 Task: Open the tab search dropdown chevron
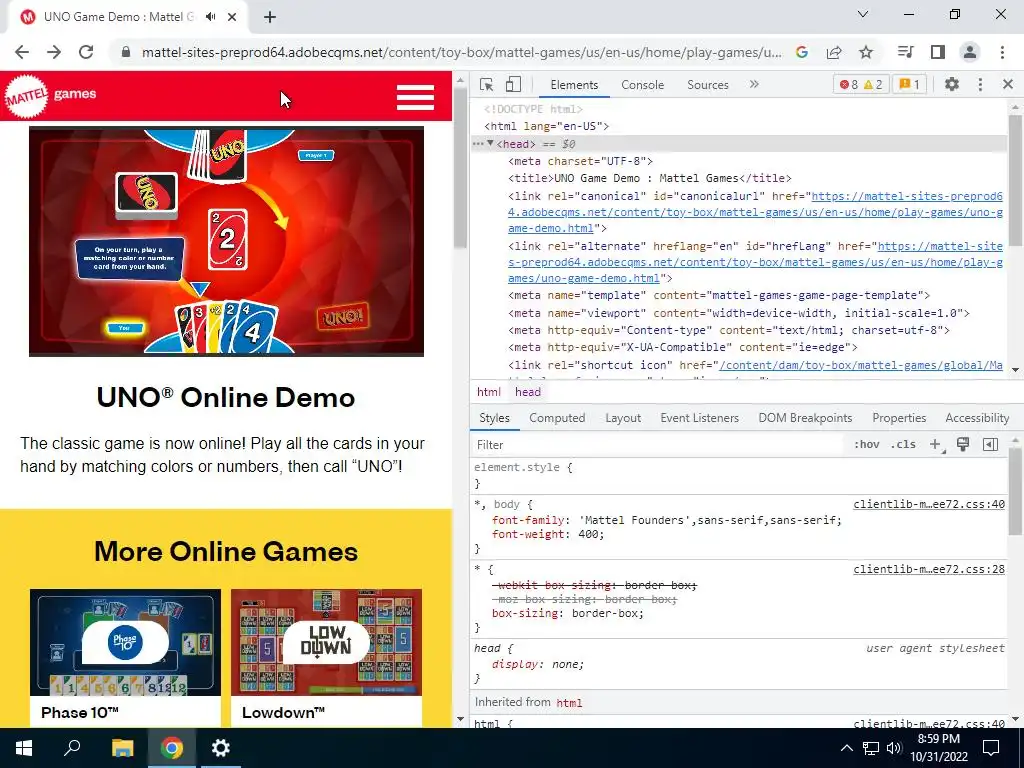pos(863,14)
